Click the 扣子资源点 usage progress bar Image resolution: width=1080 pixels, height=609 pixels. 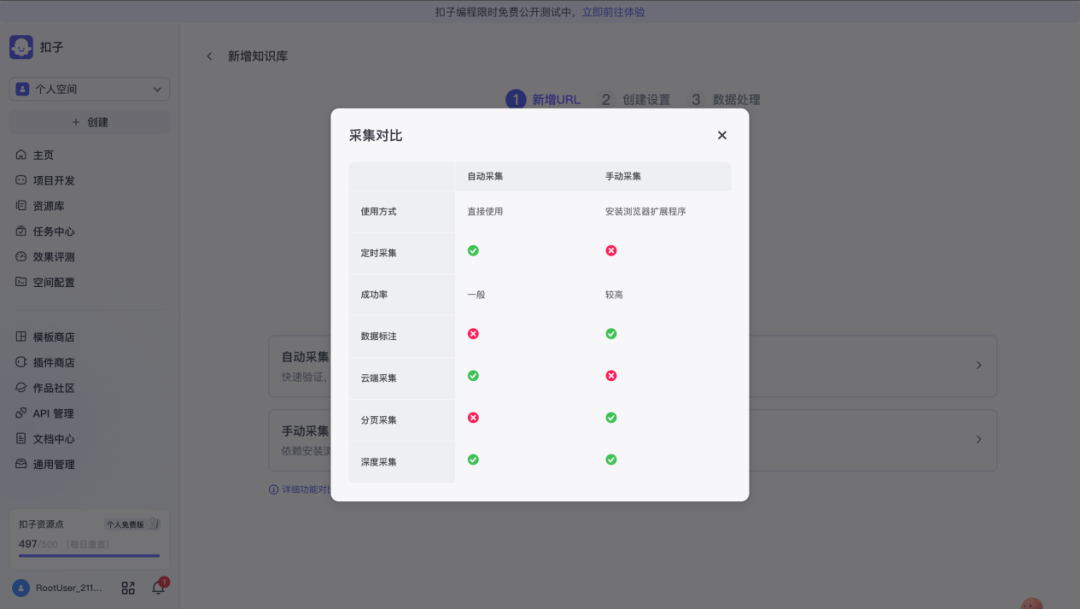tap(89, 555)
